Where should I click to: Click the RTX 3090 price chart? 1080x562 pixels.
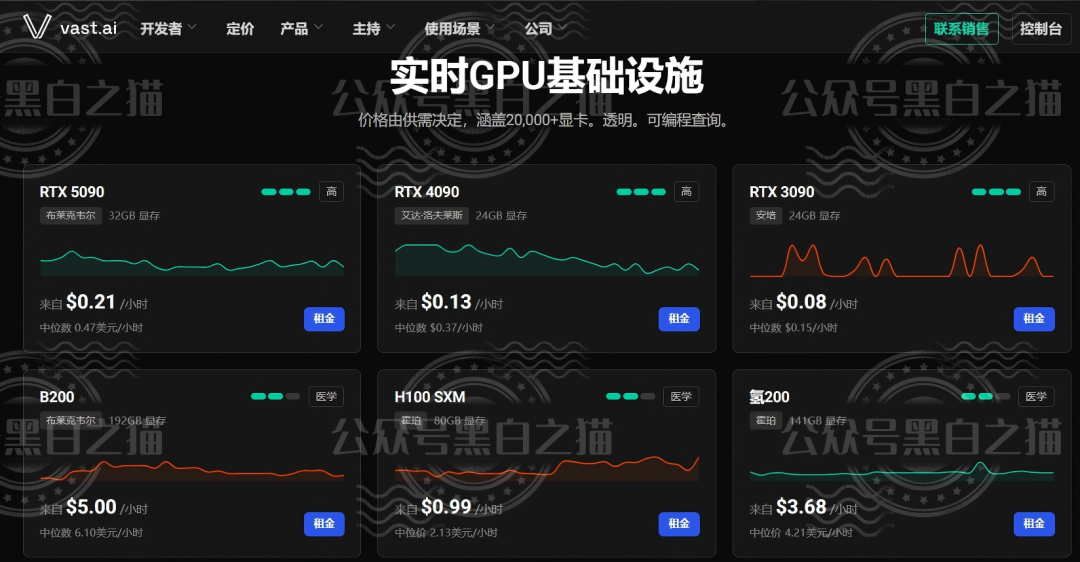pos(902,260)
